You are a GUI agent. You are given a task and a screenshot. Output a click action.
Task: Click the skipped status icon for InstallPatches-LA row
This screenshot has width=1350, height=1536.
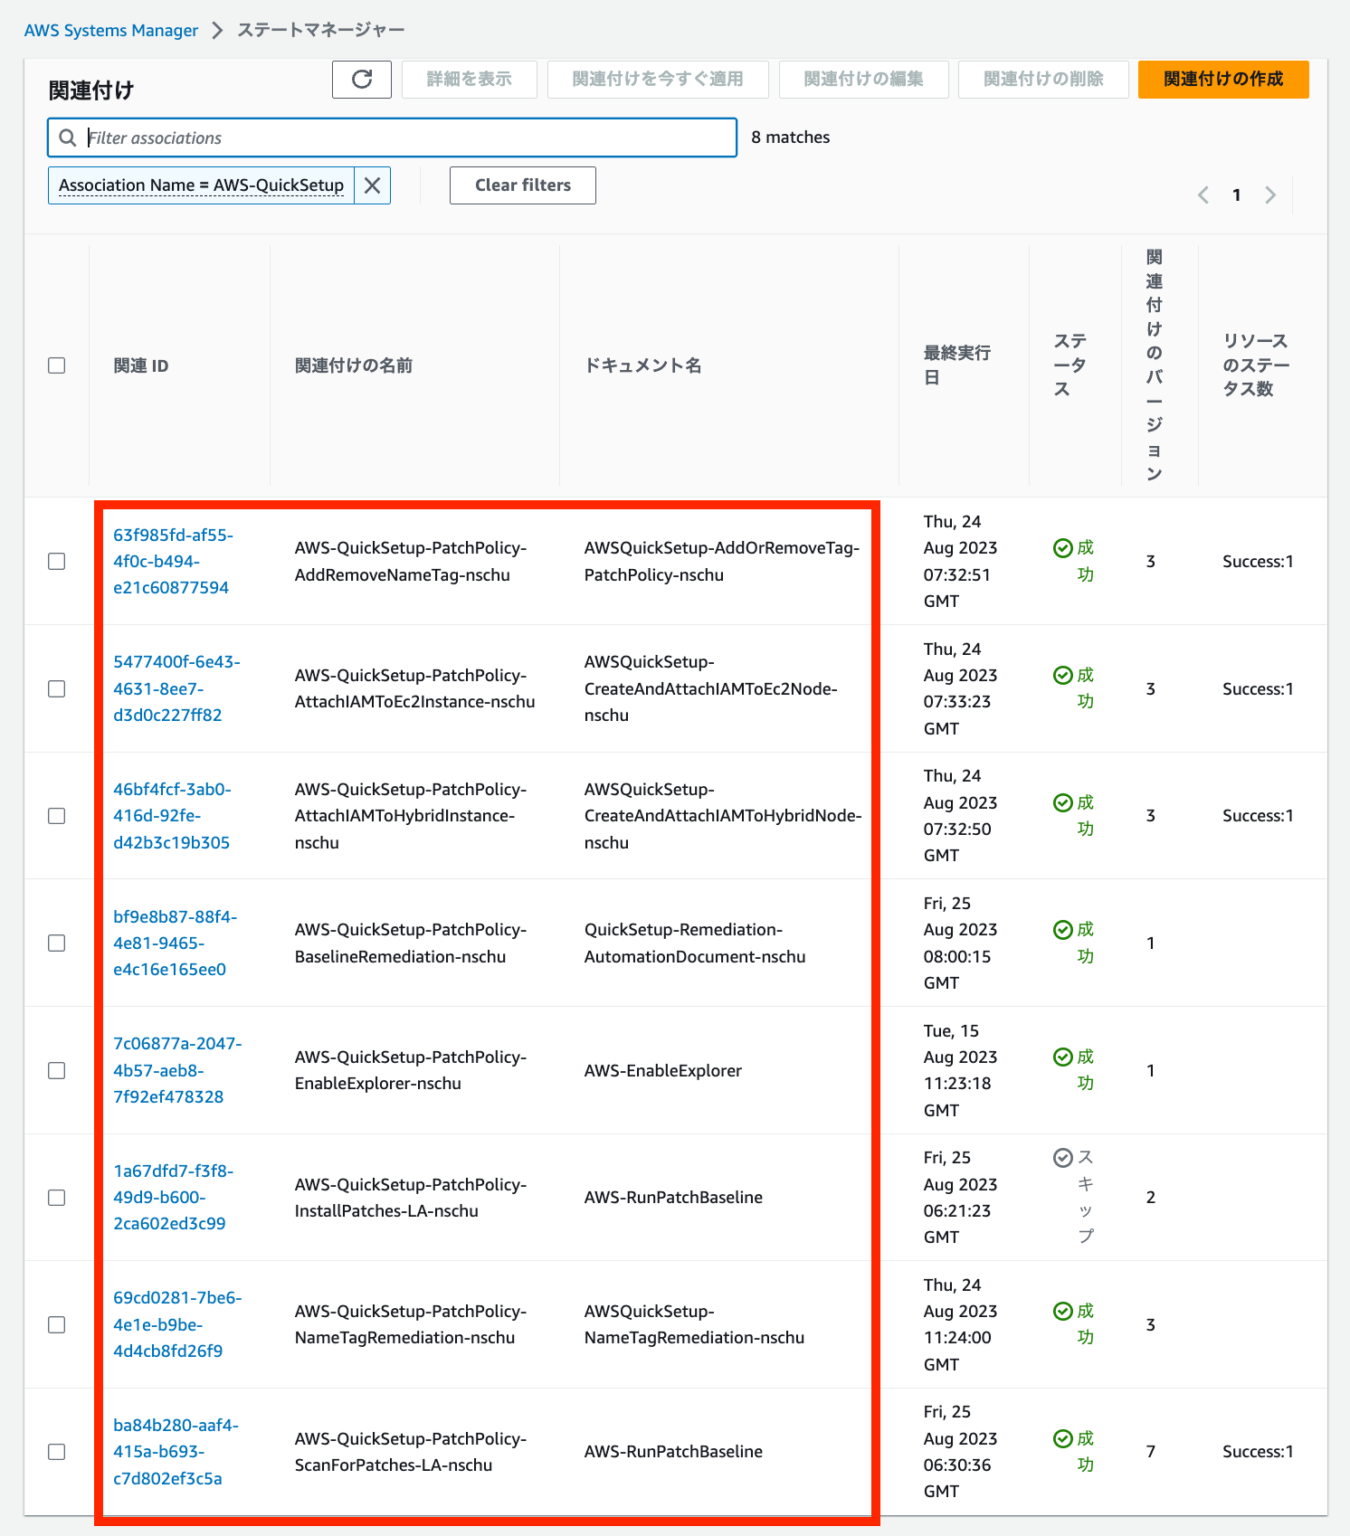1062,1157
